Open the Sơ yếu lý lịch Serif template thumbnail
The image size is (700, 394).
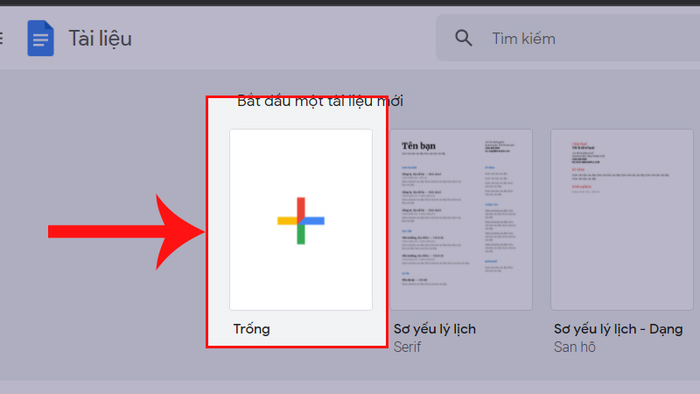461,220
